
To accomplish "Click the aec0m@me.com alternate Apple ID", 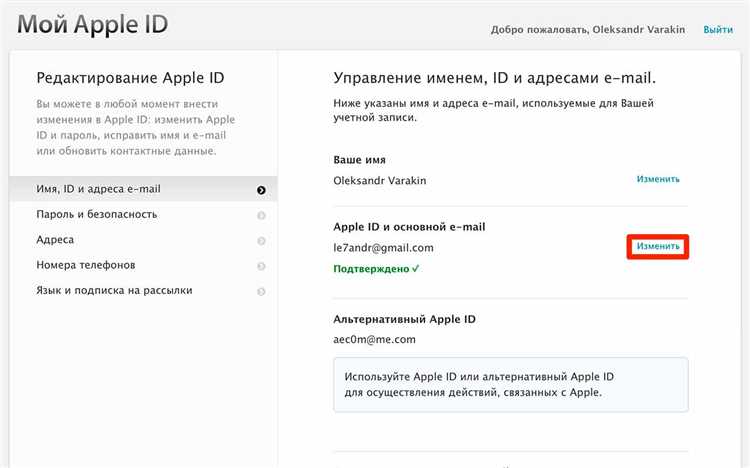I will 374,339.
